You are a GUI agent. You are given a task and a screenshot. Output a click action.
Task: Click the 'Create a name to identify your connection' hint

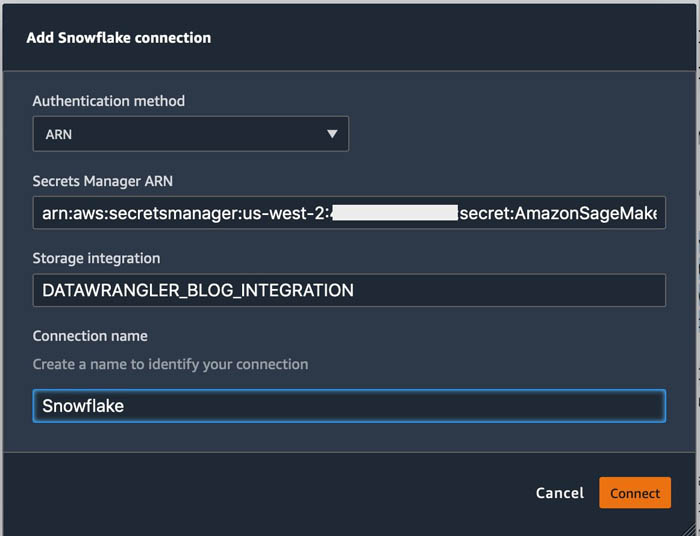(x=171, y=364)
